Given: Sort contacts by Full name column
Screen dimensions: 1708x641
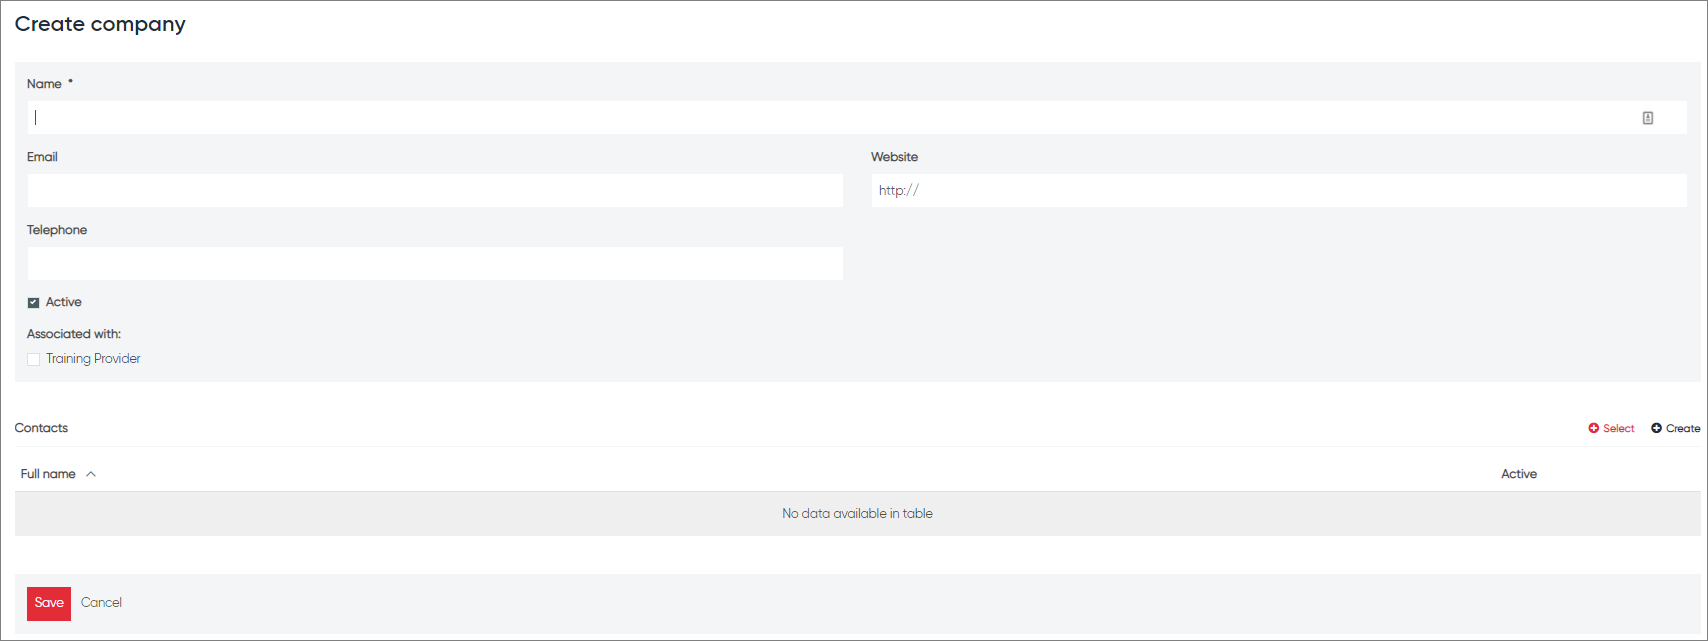Looking at the screenshot, I should tap(48, 474).
